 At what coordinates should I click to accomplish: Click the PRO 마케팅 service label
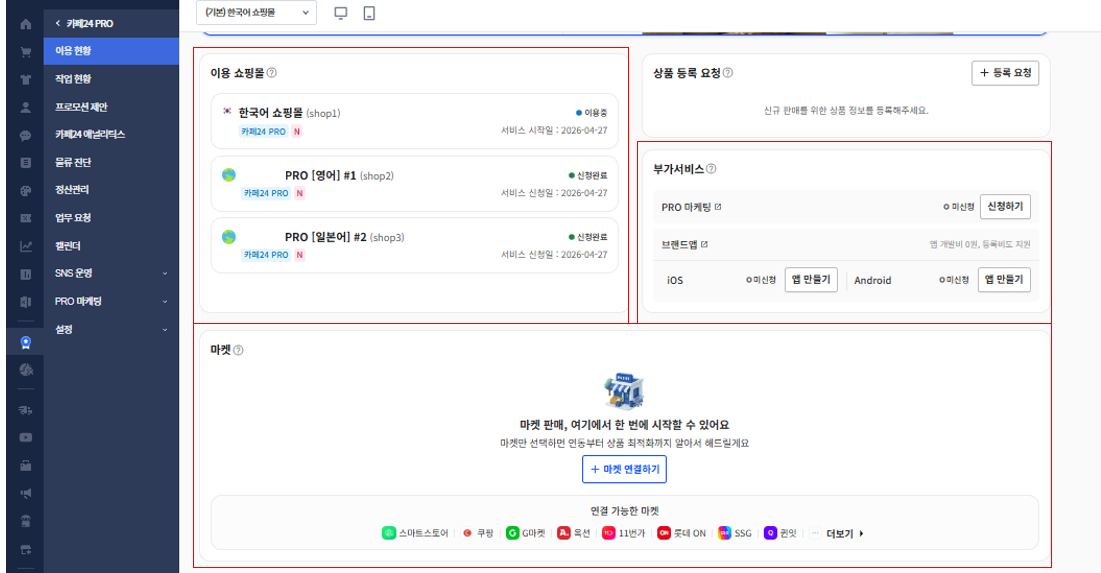pos(686,207)
